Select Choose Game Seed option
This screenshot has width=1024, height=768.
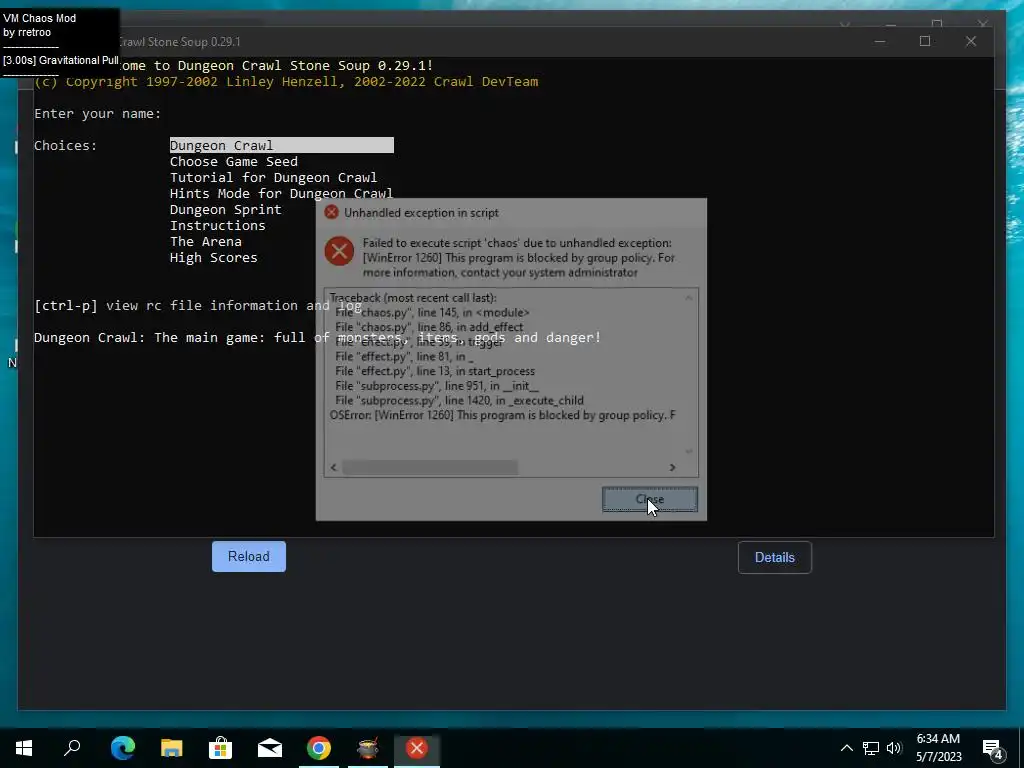[x=234, y=161]
